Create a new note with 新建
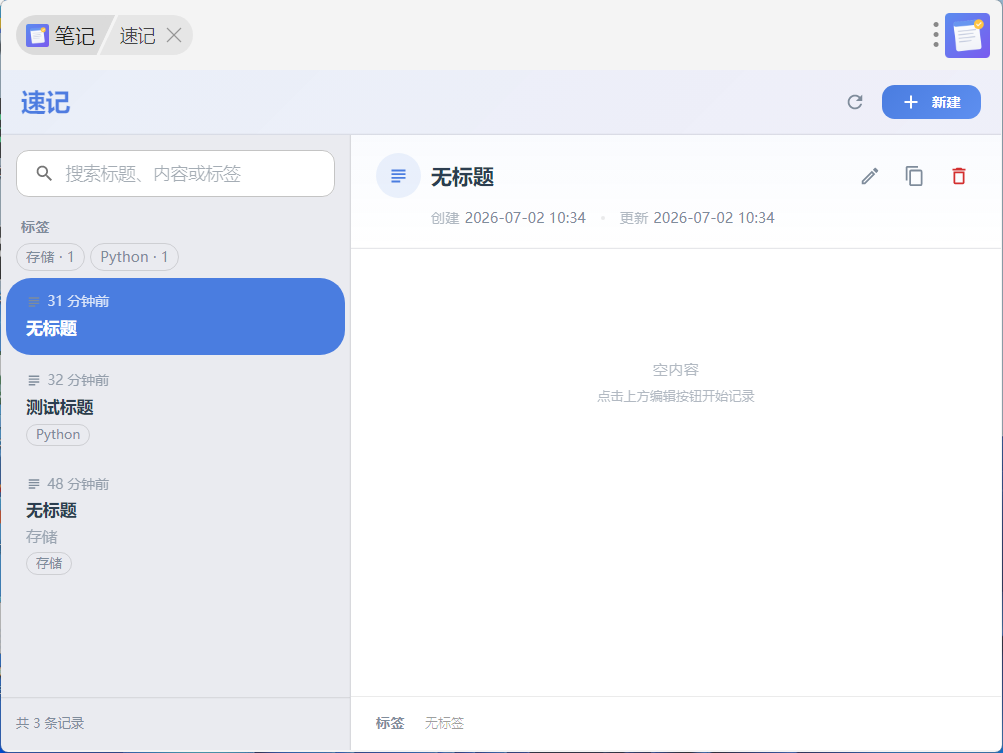 tap(931, 102)
